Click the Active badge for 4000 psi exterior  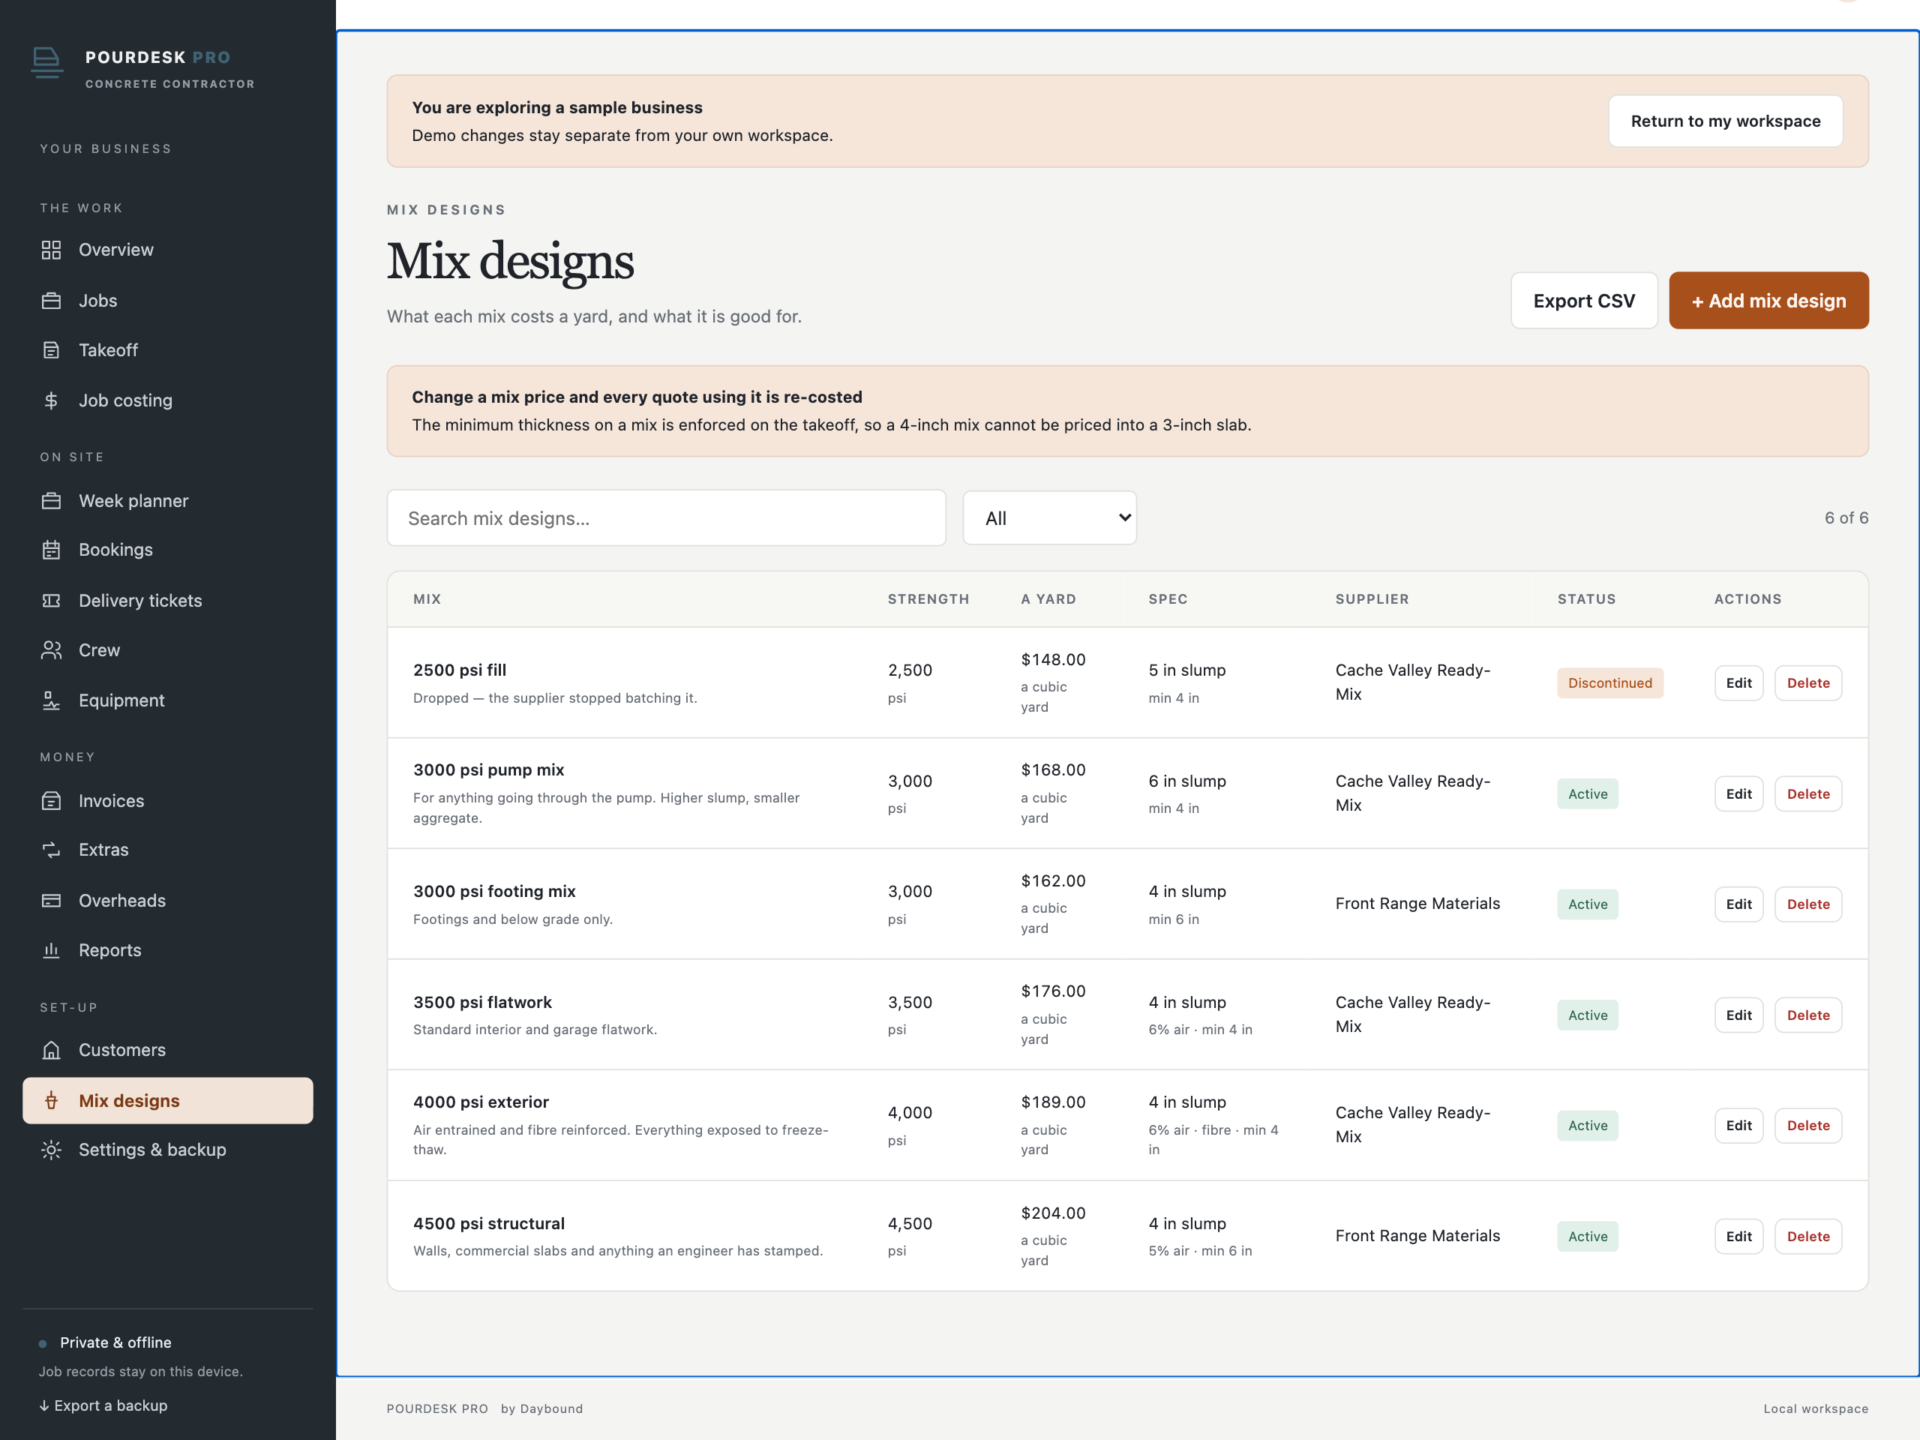click(x=1587, y=1126)
